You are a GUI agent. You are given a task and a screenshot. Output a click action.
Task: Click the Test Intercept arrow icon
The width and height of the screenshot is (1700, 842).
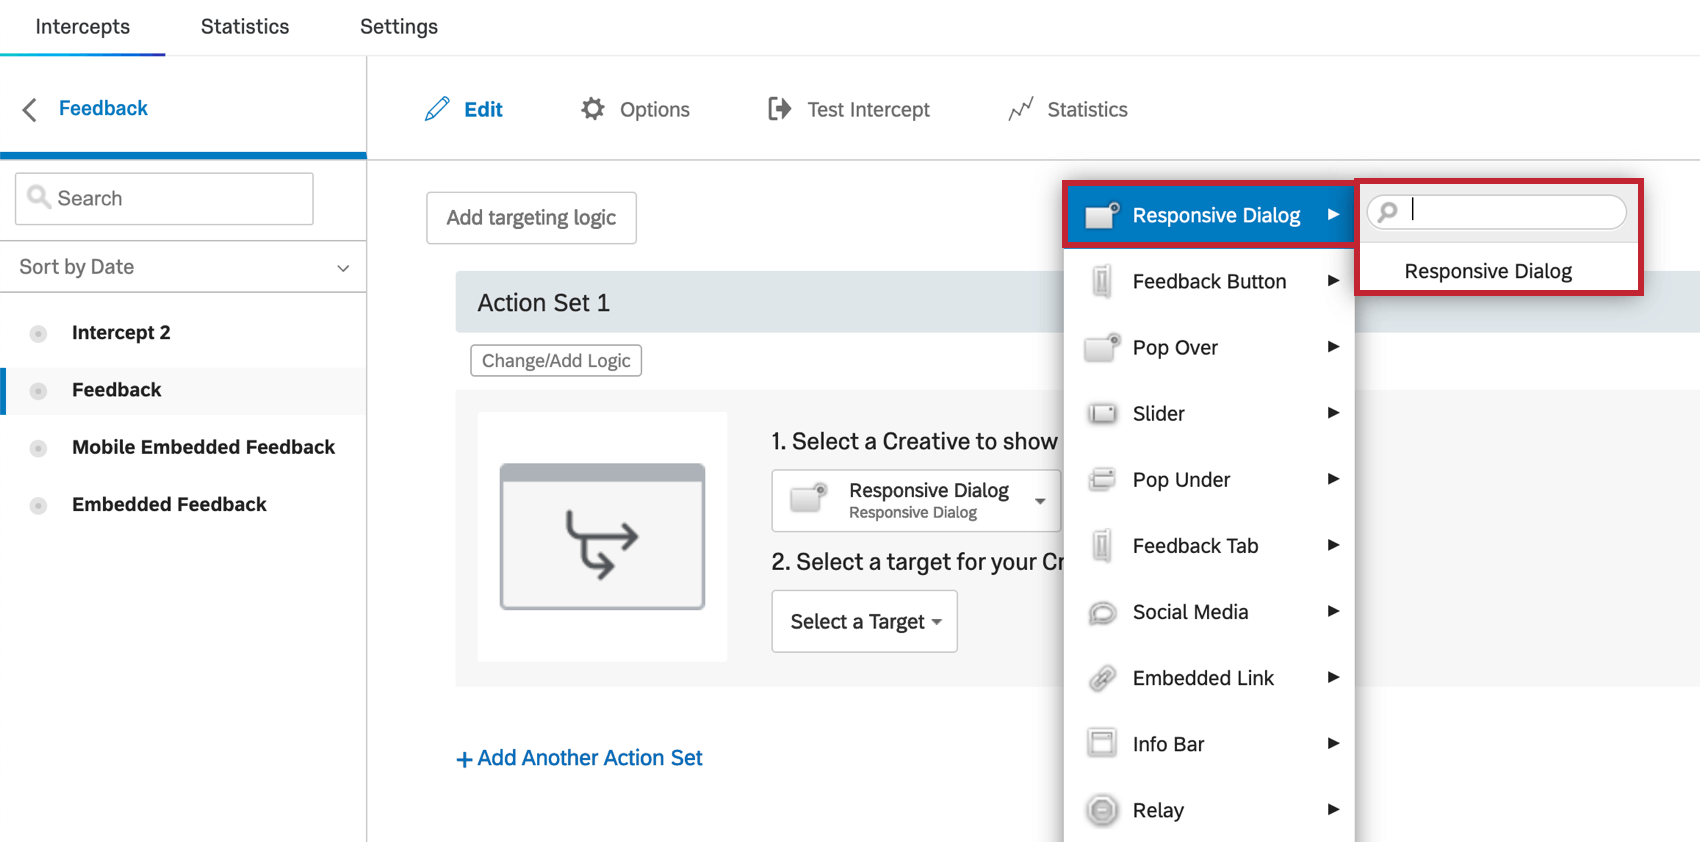coord(780,109)
